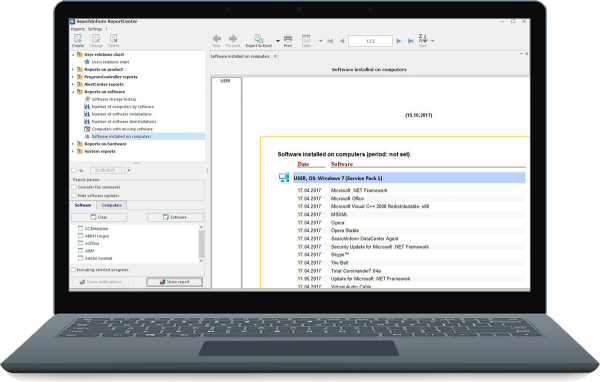Go to previous page arrow
The image size is (600, 382).
pyautogui.click(x=342, y=41)
